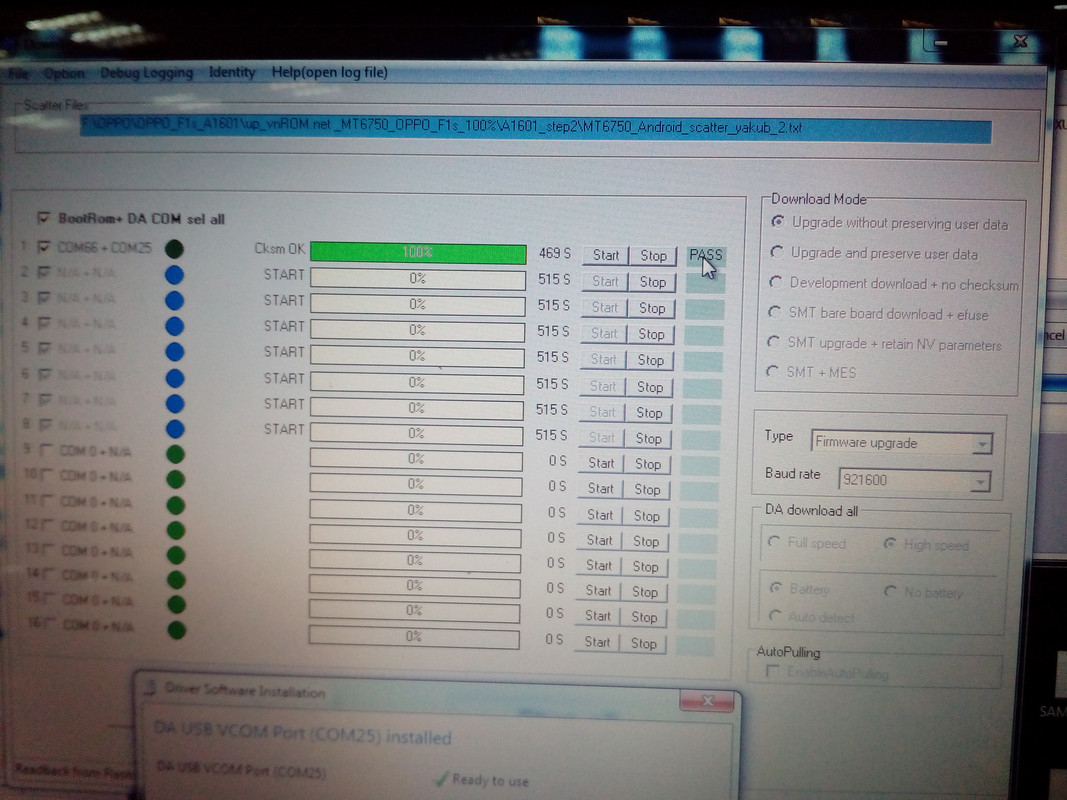Click the green status dot in row 9
The image size is (1067, 800).
(x=175, y=454)
